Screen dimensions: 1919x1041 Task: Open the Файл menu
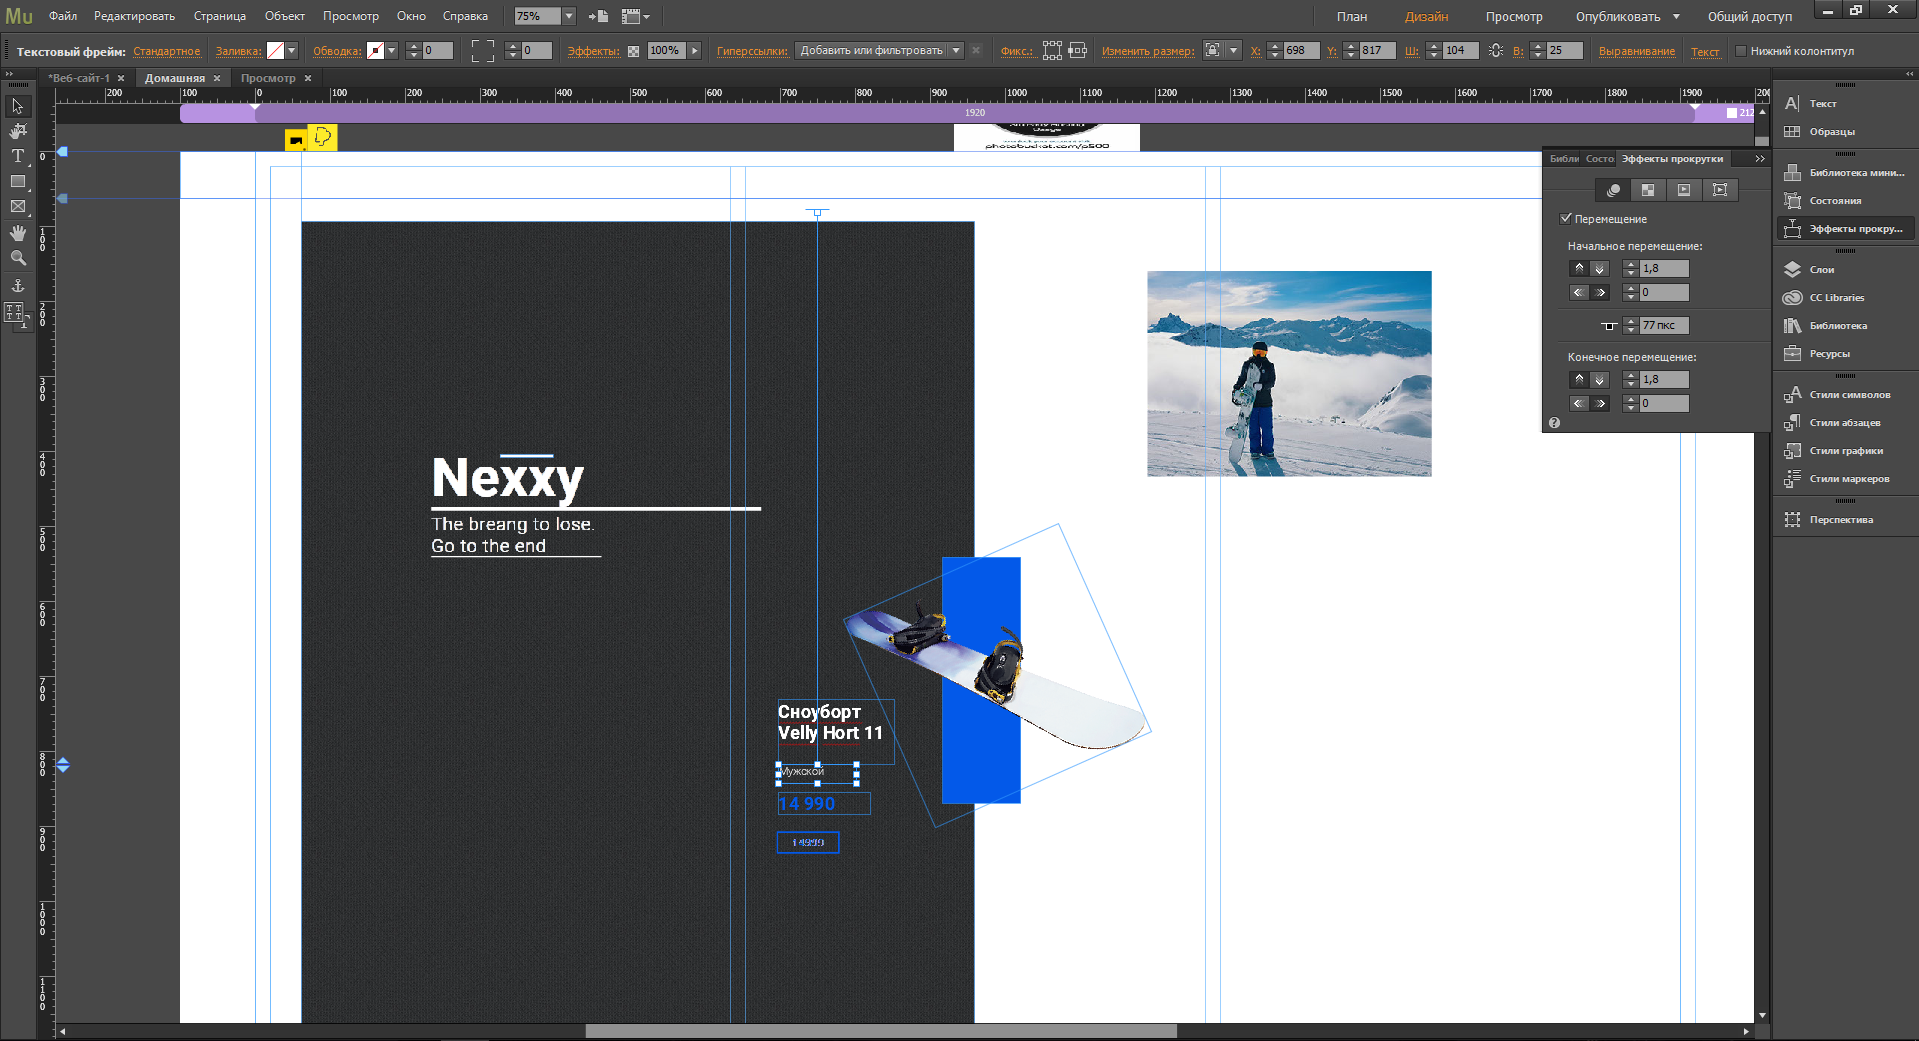(63, 16)
